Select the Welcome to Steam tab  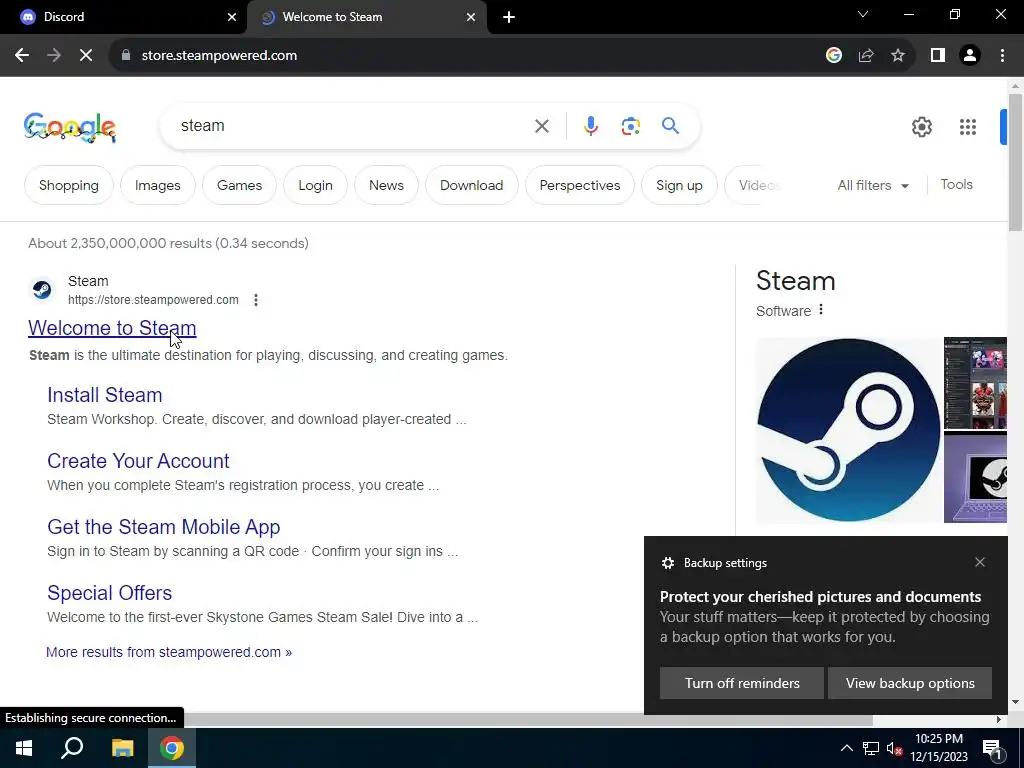(x=366, y=17)
